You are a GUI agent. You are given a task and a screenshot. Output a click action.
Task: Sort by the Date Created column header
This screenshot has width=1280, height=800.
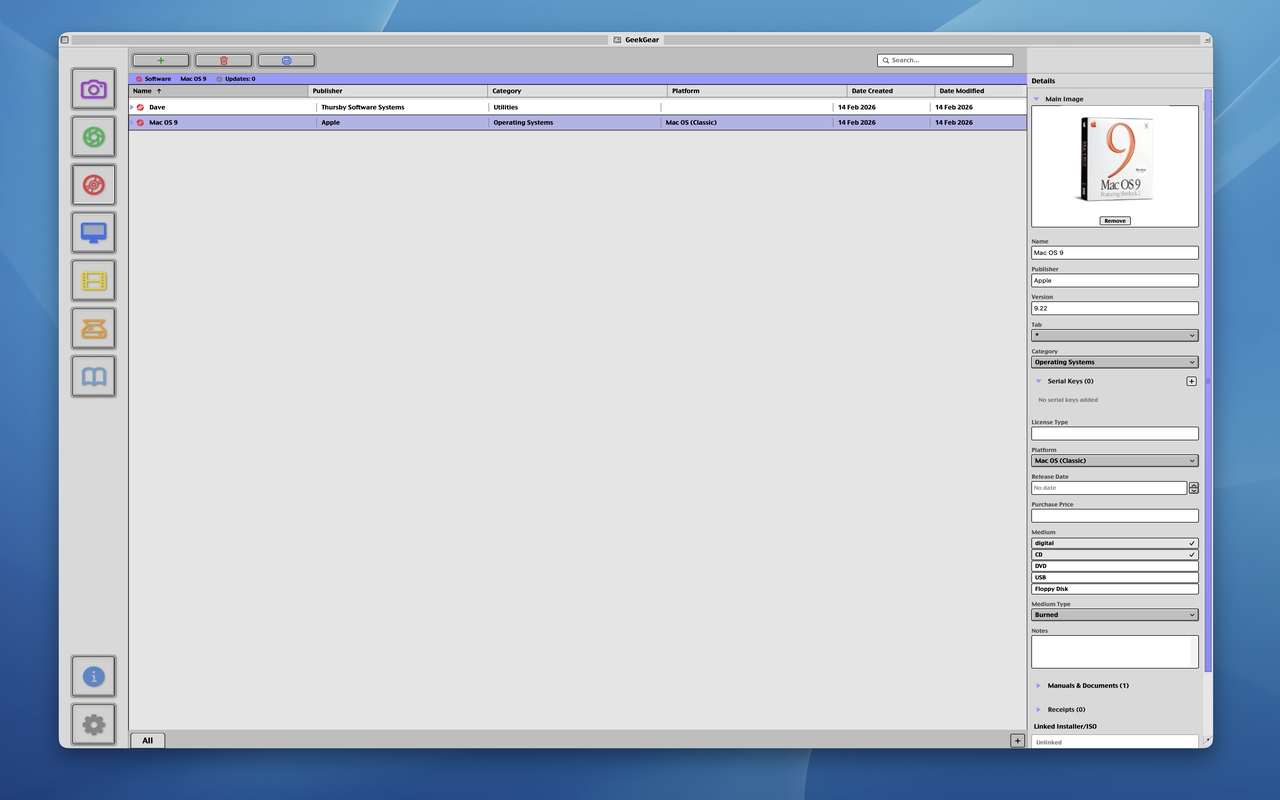pyautogui.click(x=891, y=91)
